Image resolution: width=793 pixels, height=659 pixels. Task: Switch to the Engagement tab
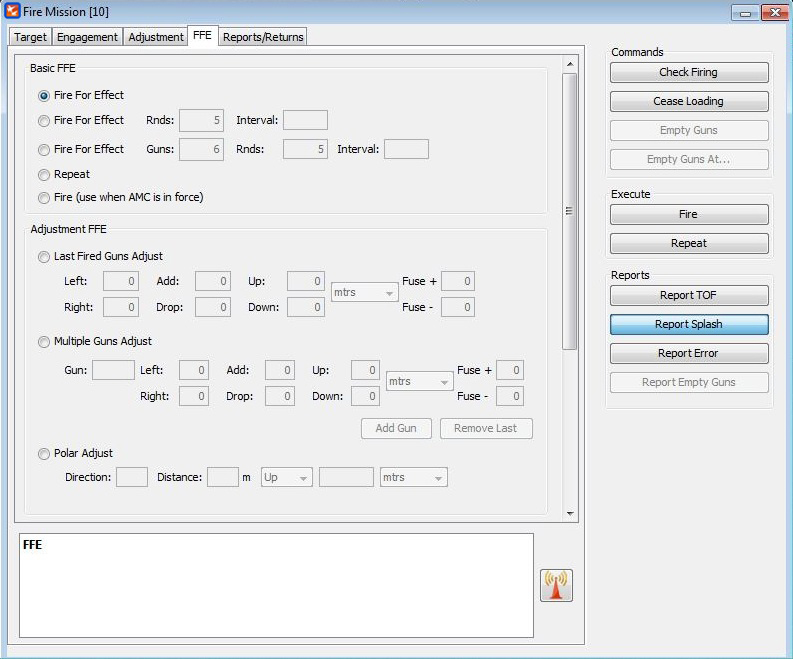87,37
